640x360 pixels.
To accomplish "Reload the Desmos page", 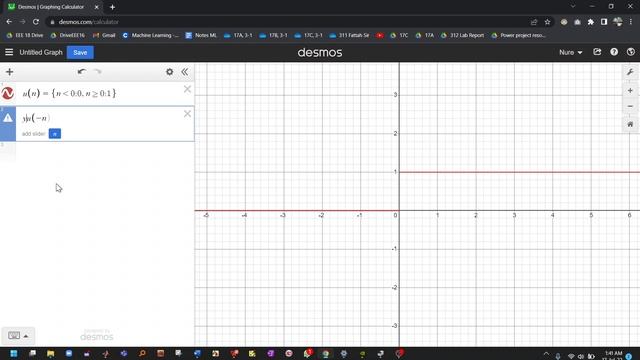I will pos(36,22).
